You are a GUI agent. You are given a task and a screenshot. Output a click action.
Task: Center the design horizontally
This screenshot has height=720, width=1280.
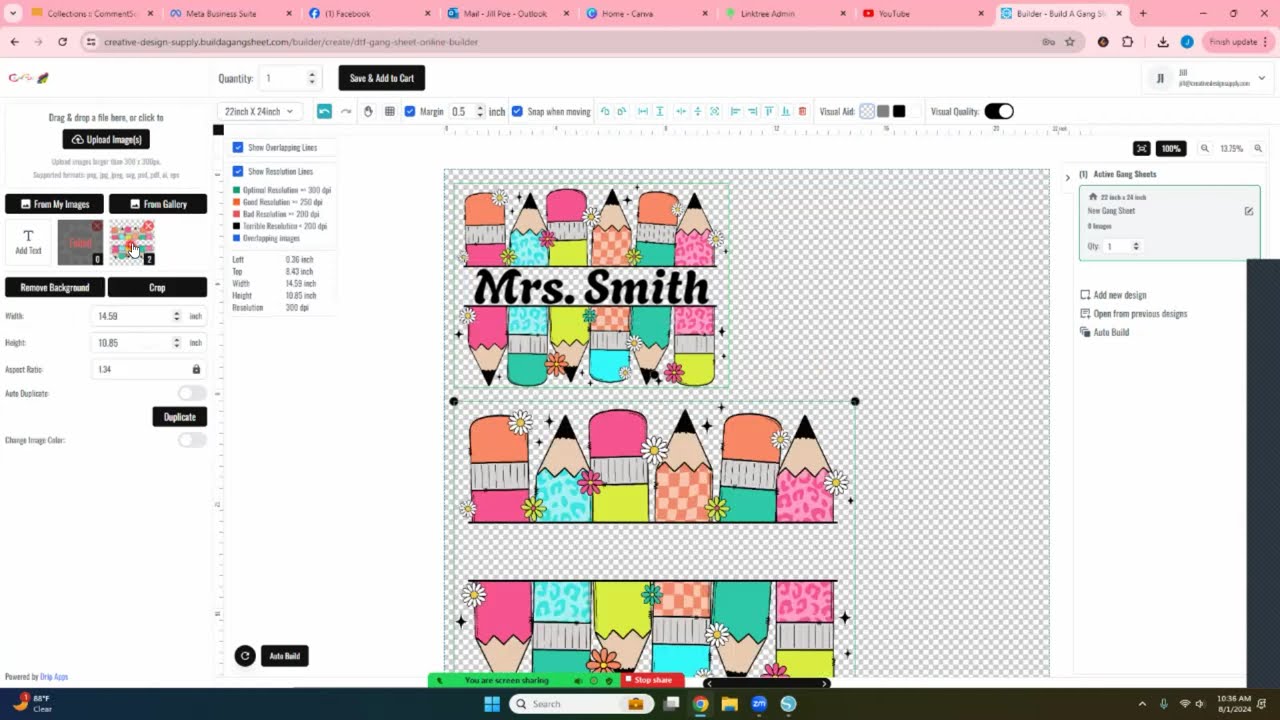pyautogui.click(x=681, y=111)
